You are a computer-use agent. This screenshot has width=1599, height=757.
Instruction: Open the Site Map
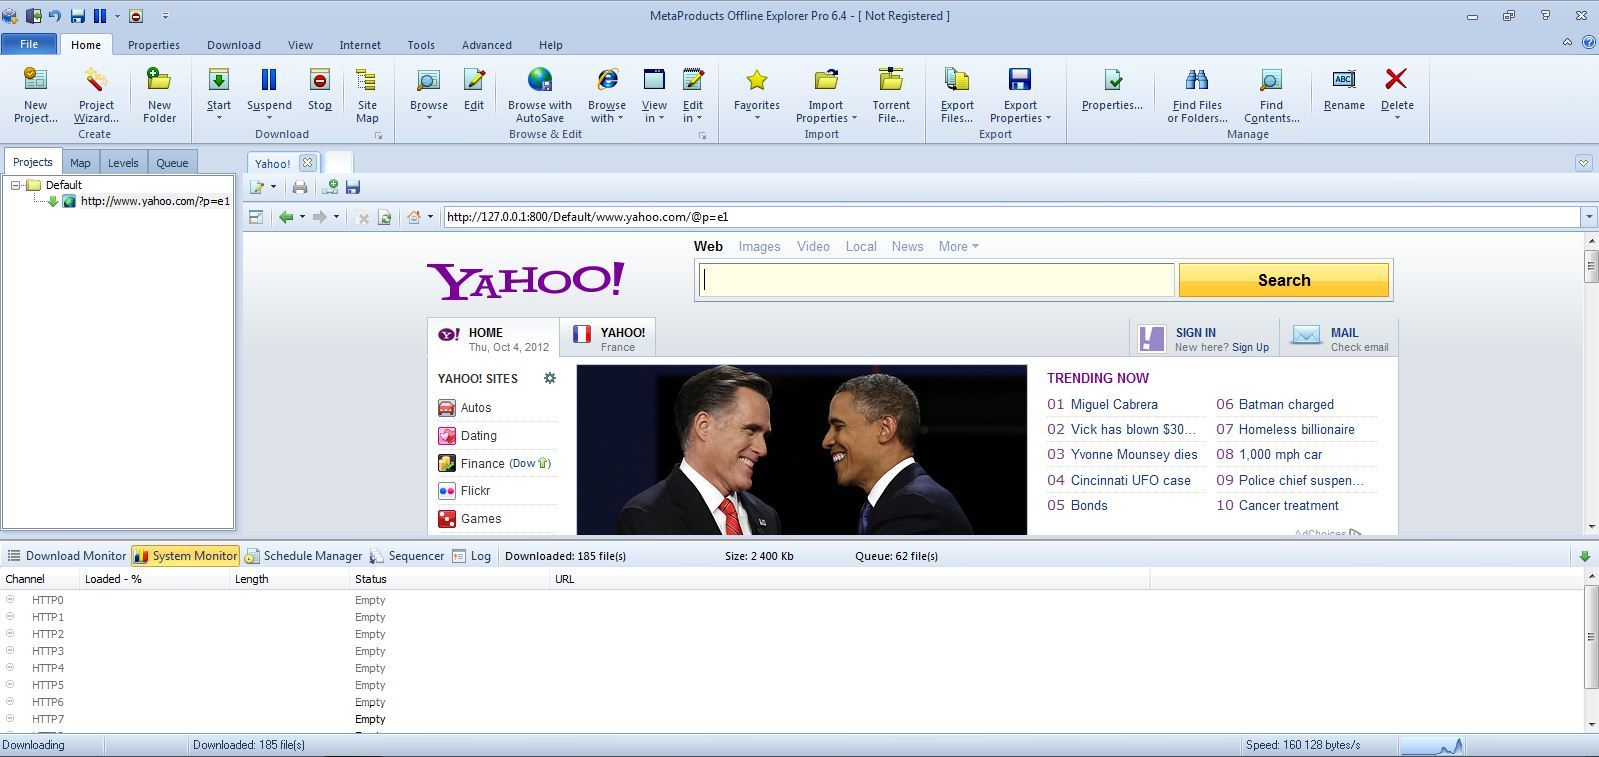click(x=367, y=95)
